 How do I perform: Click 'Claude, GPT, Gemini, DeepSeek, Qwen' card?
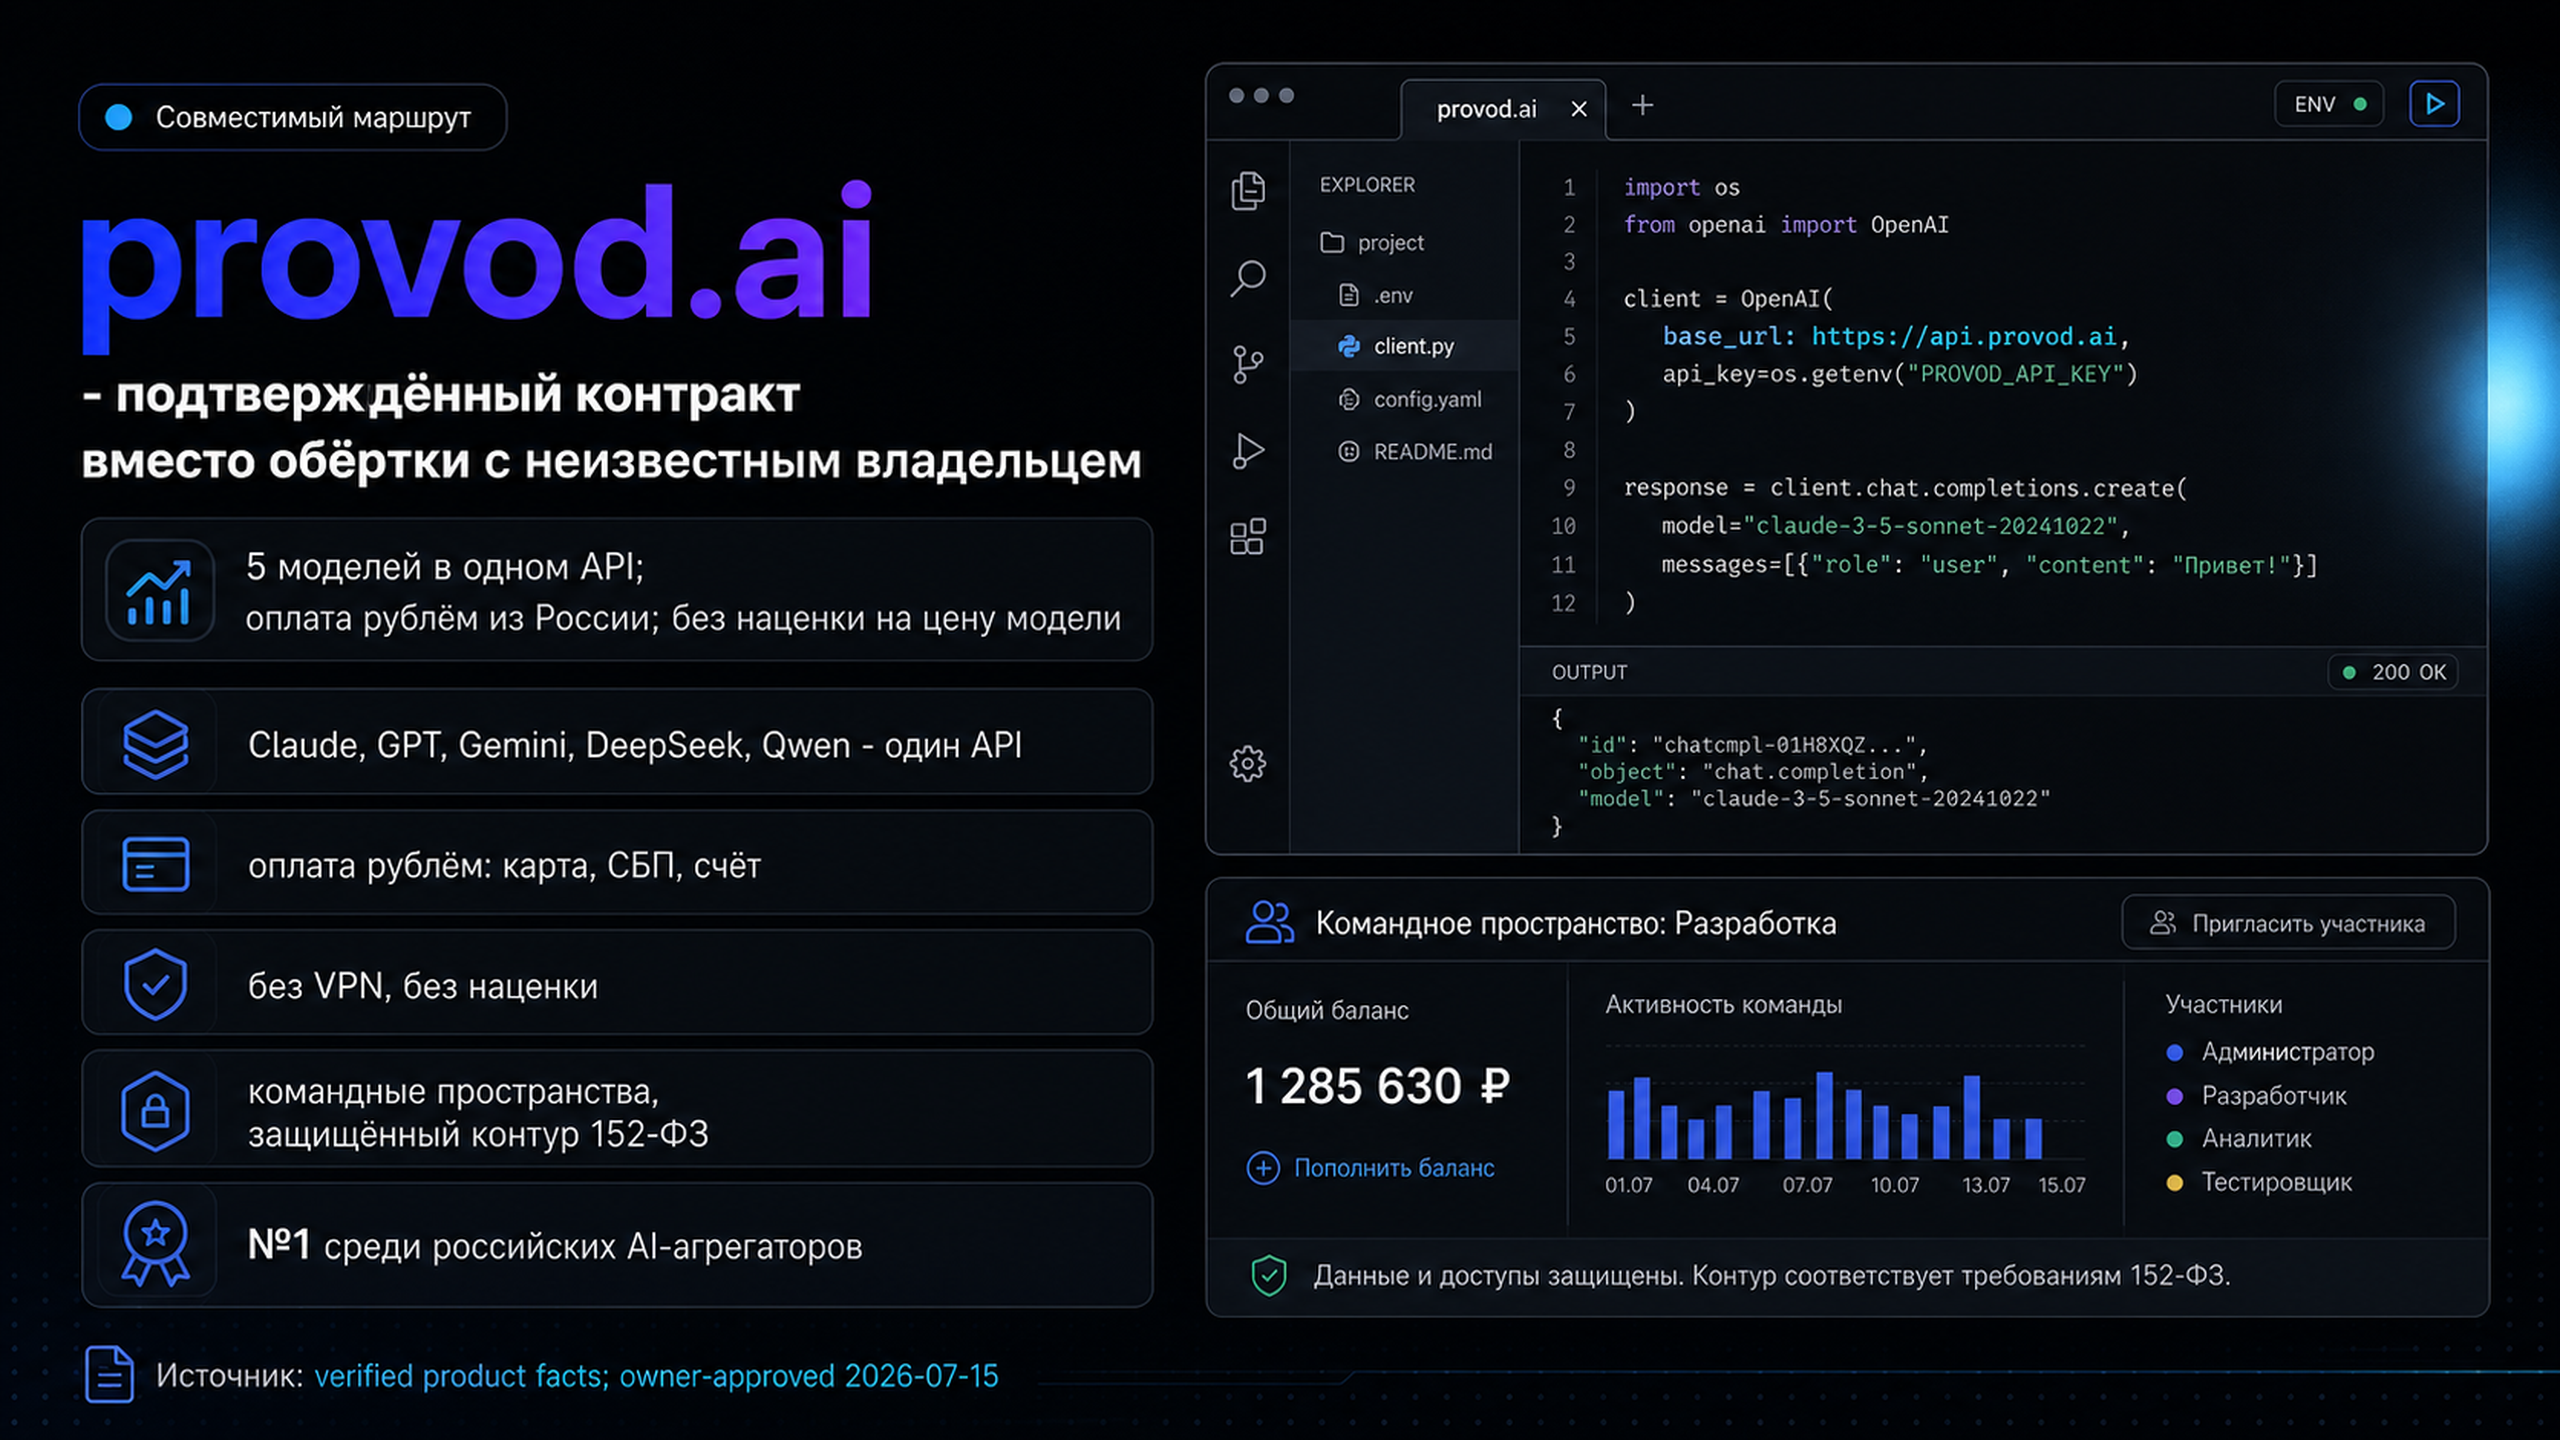click(x=617, y=742)
